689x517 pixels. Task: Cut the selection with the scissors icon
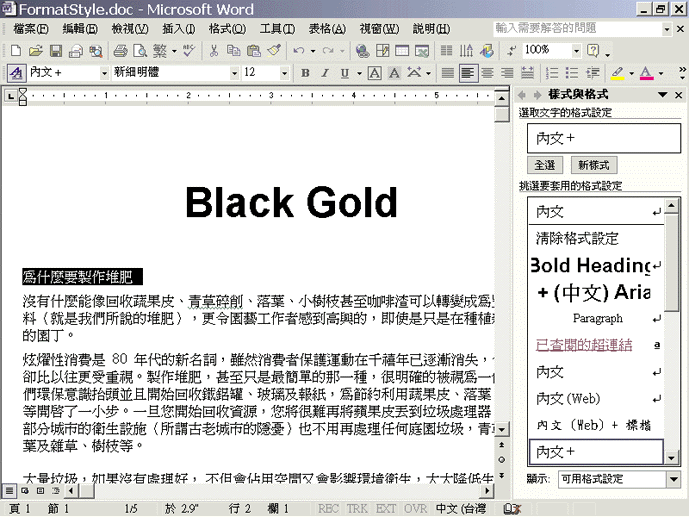tap(214, 51)
